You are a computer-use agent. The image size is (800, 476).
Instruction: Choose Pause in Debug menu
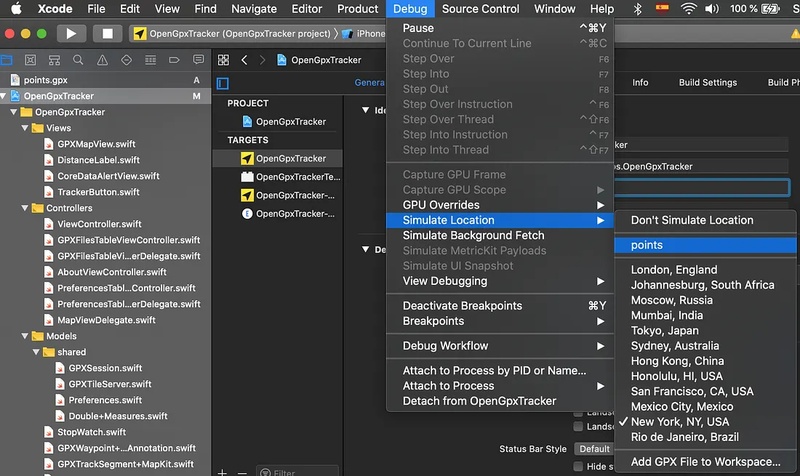point(499,28)
